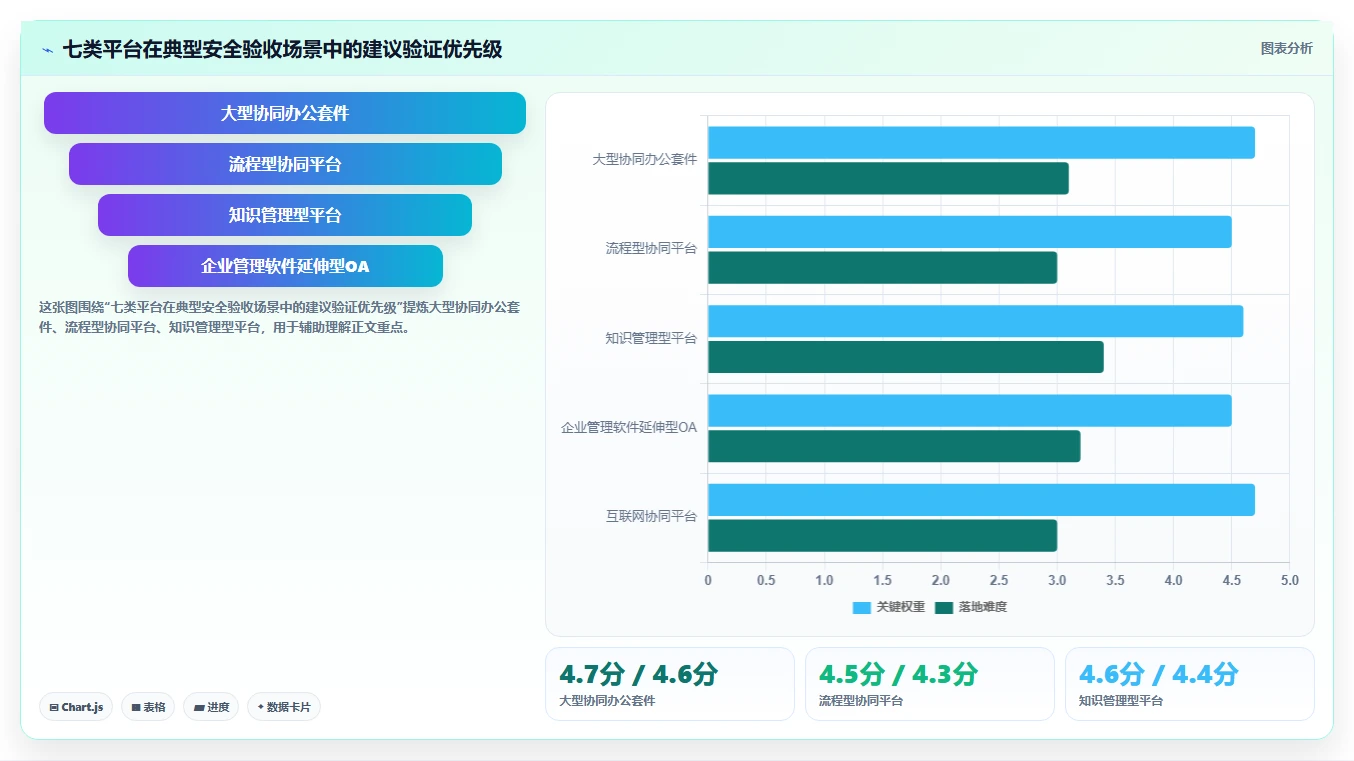
Task: Click the 关键权重 bar for 大型协同办公套件
Action: click(x=981, y=142)
